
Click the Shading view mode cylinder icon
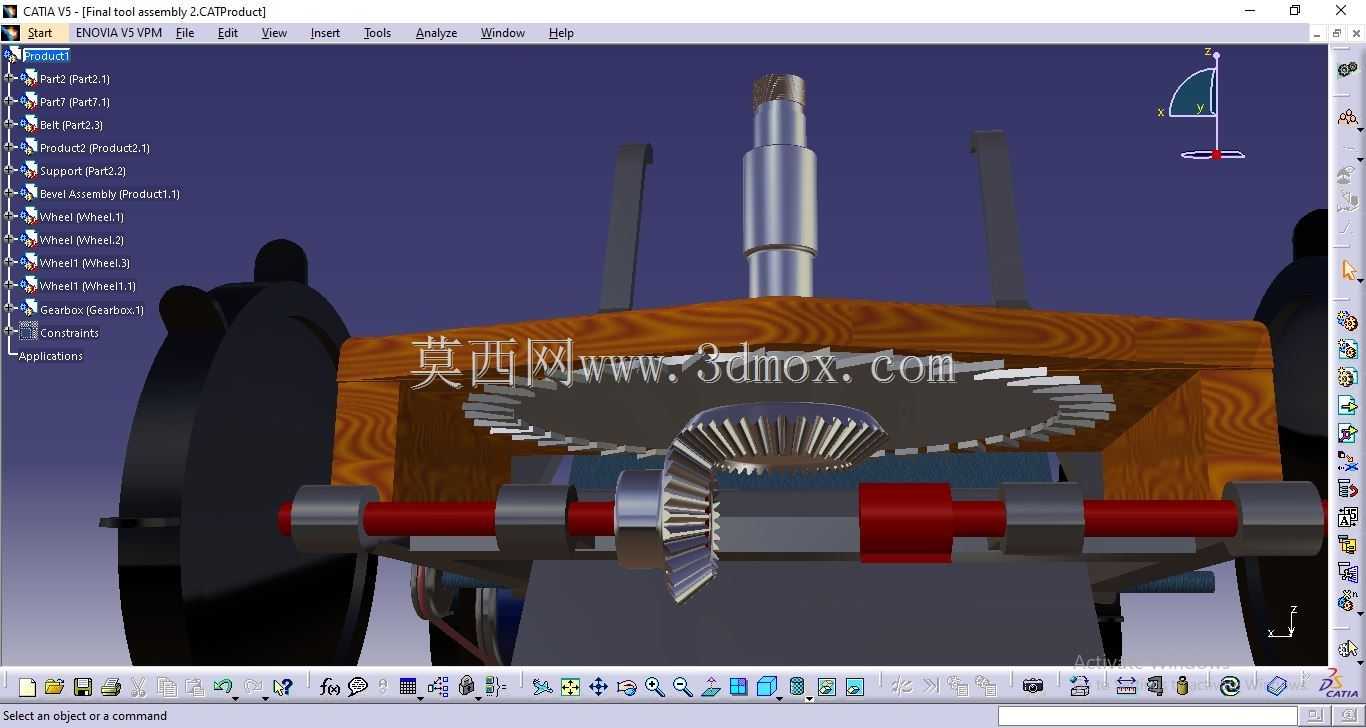(x=797, y=687)
